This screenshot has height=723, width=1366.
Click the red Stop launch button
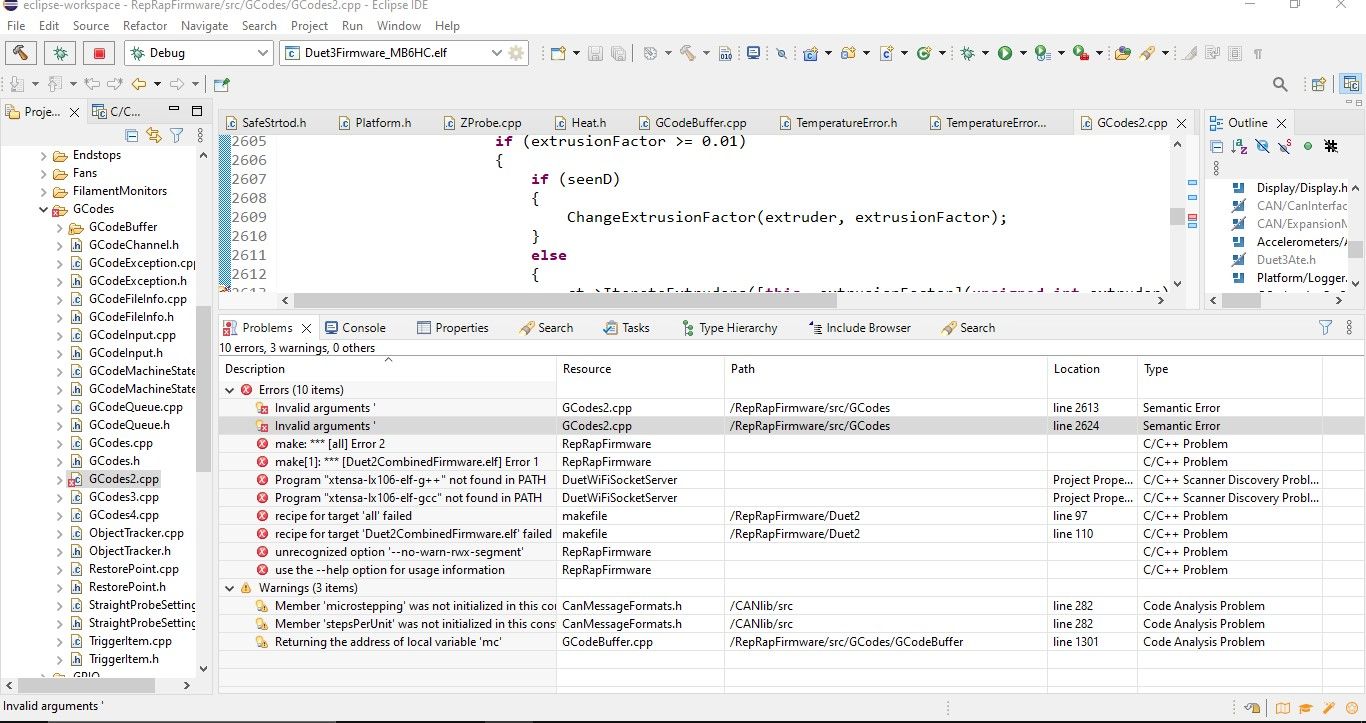99,53
